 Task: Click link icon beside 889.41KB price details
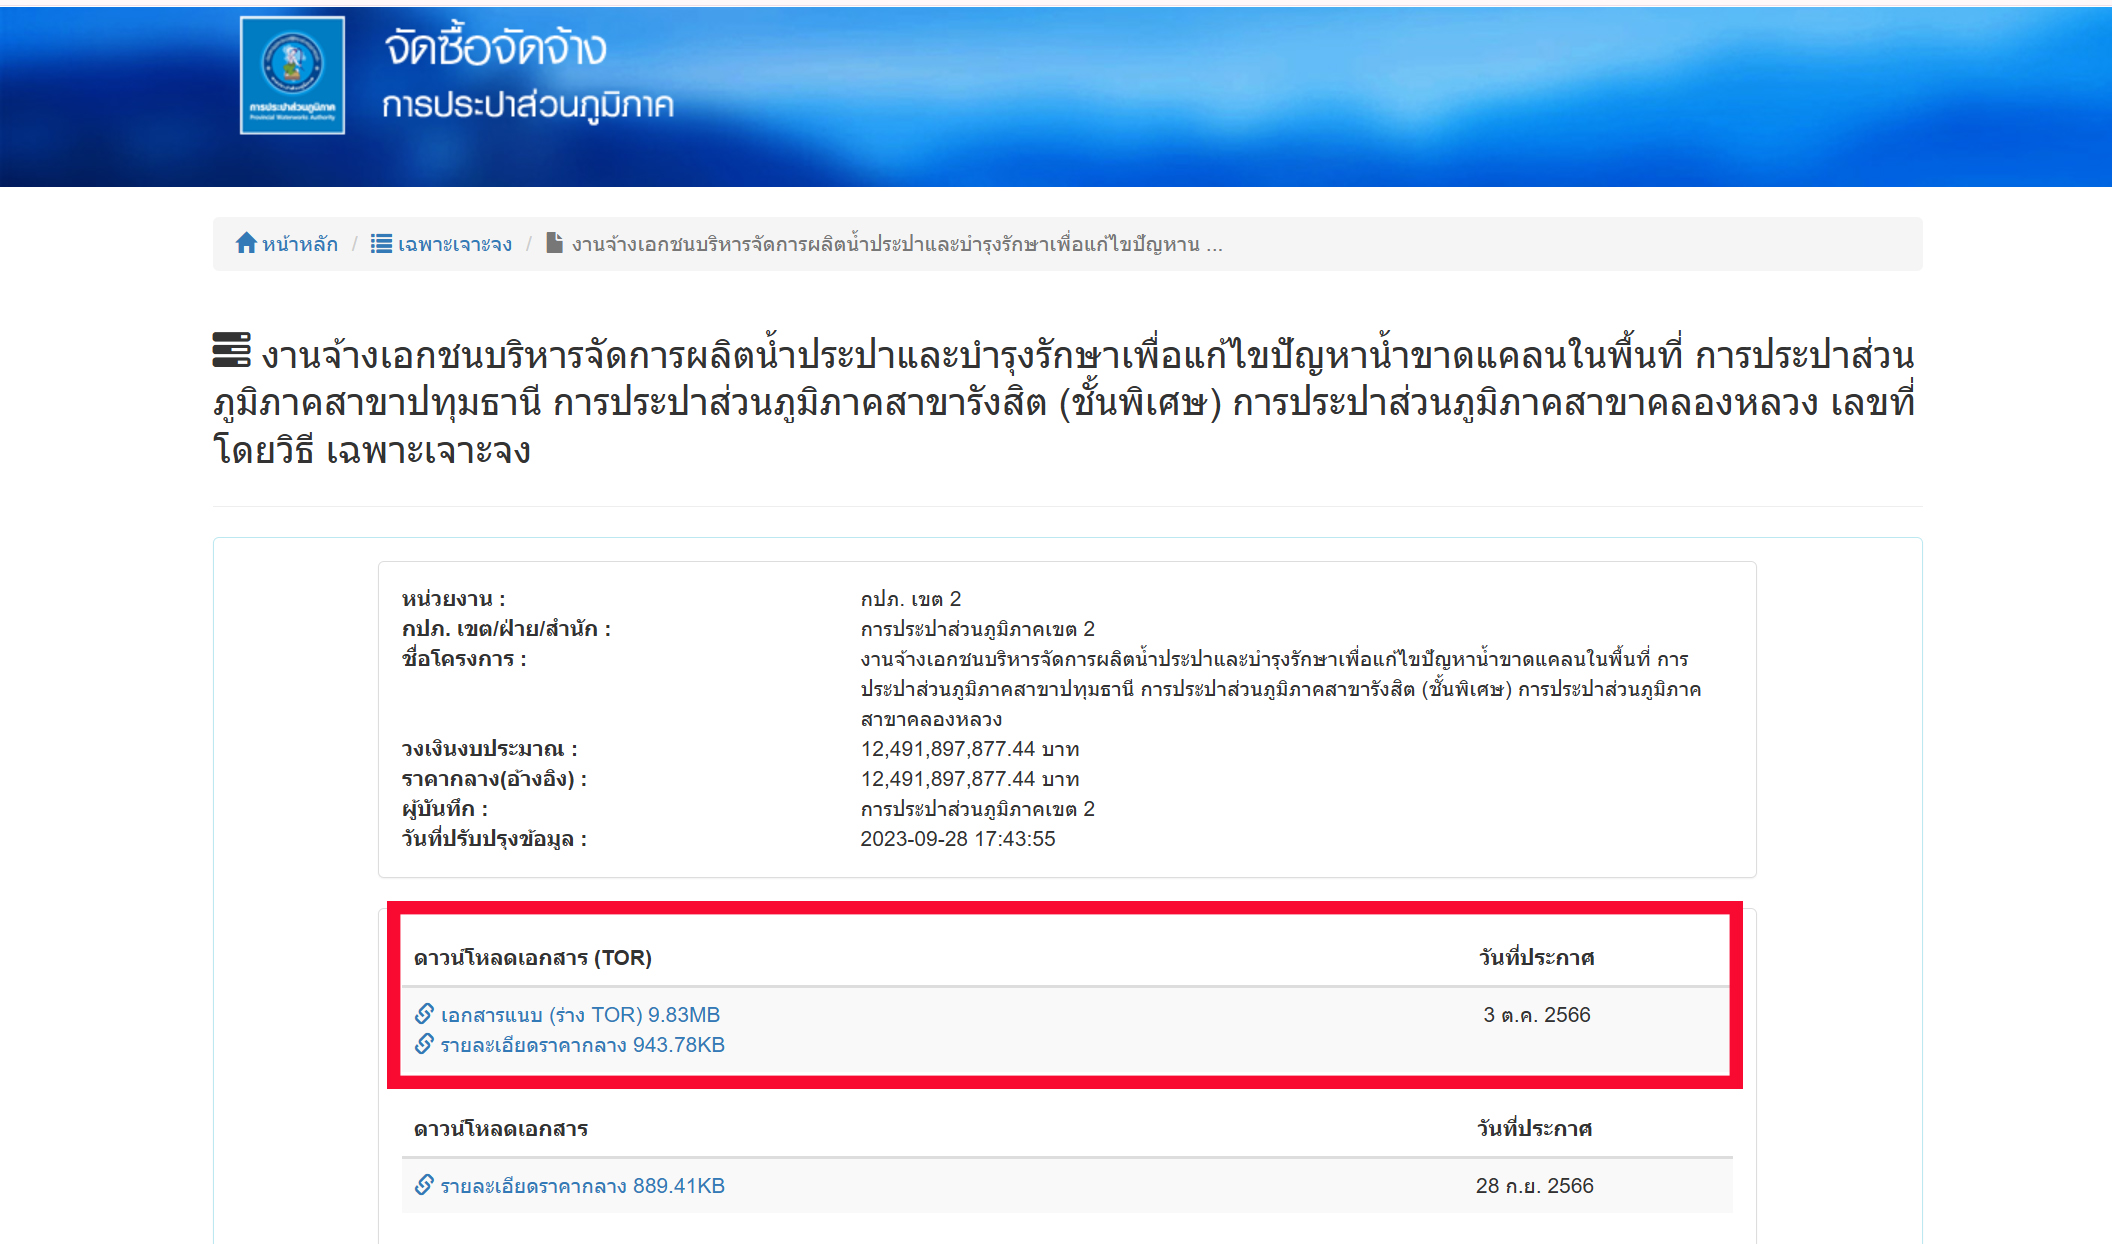(x=424, y=1185)
